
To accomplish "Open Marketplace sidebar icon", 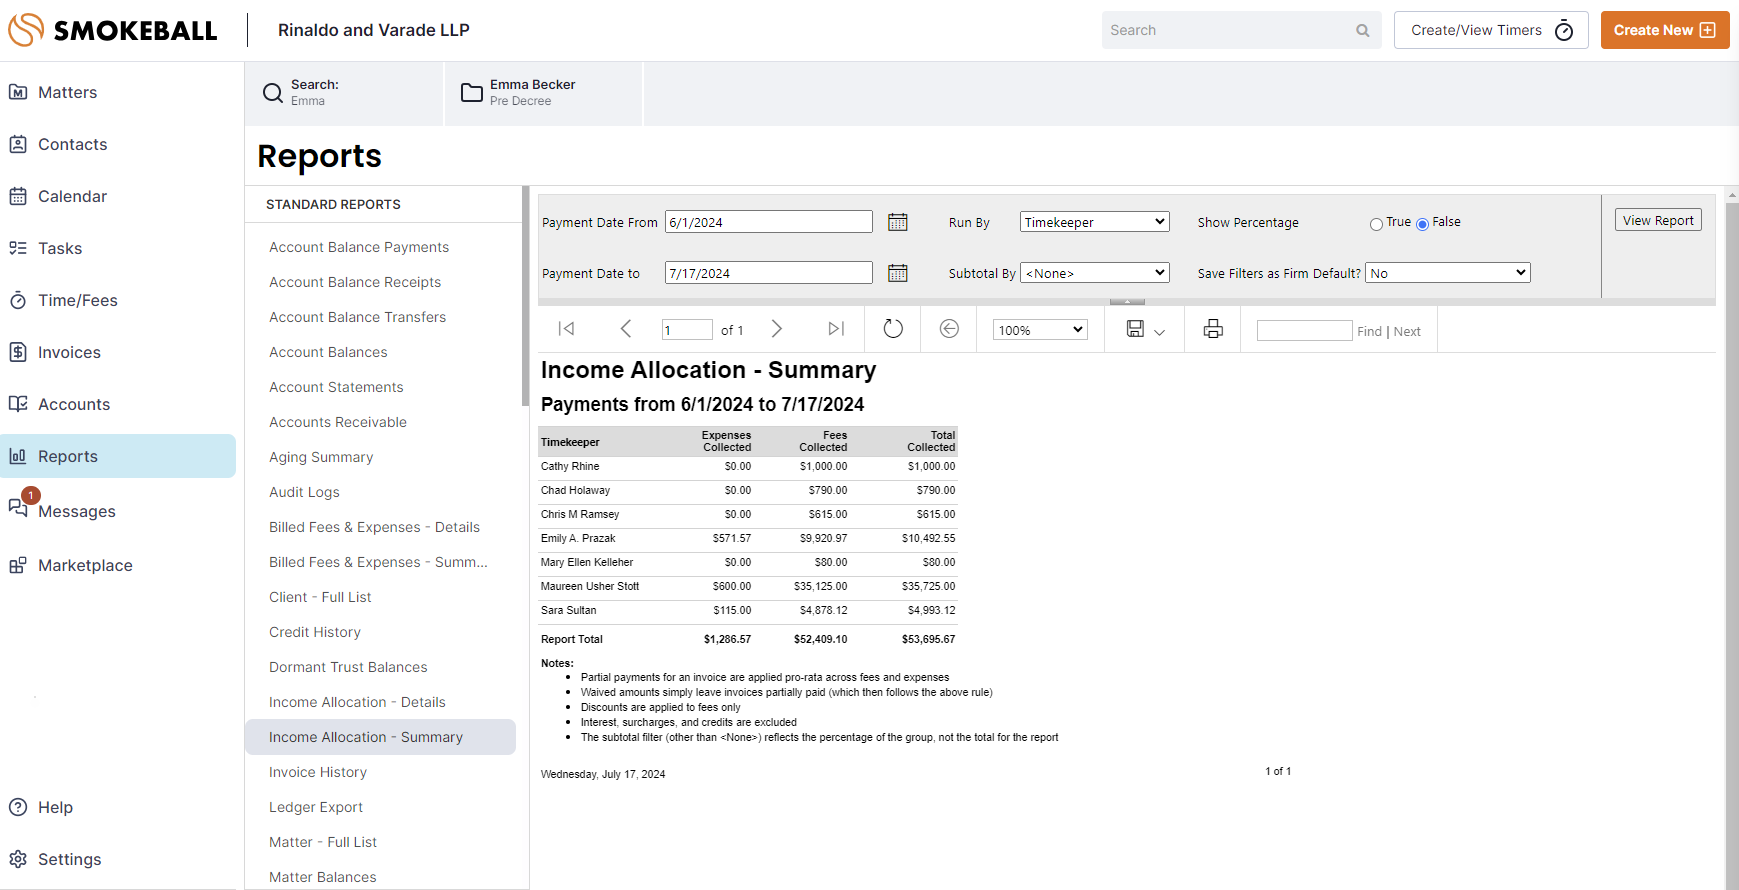I will 18,565.
